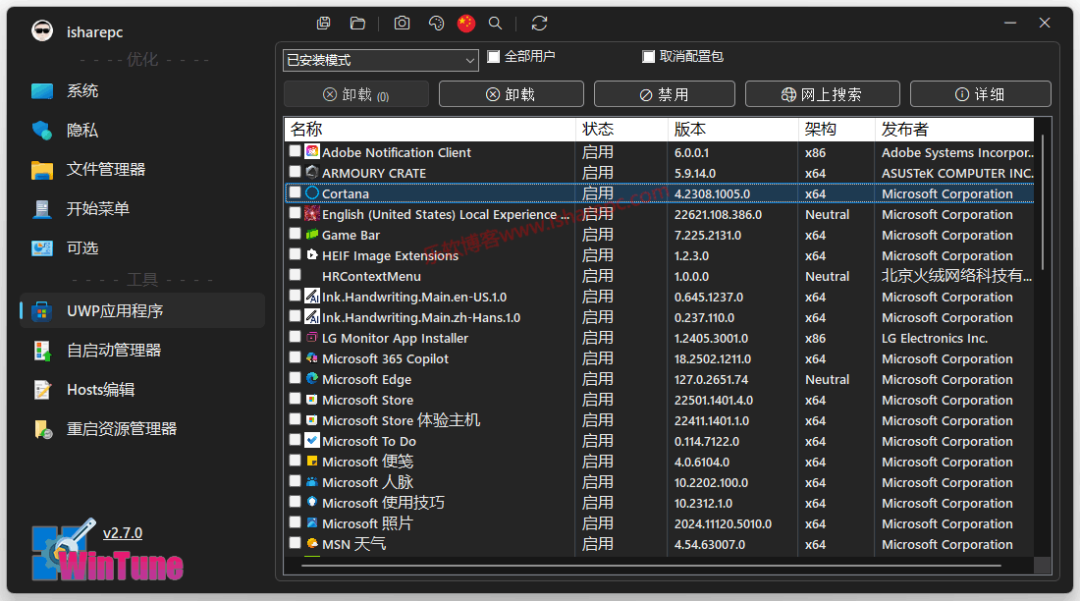The image size is (1080, 601).
Task: Click the refresh icon in the toolbar
Action: click(x=539, y=23)
